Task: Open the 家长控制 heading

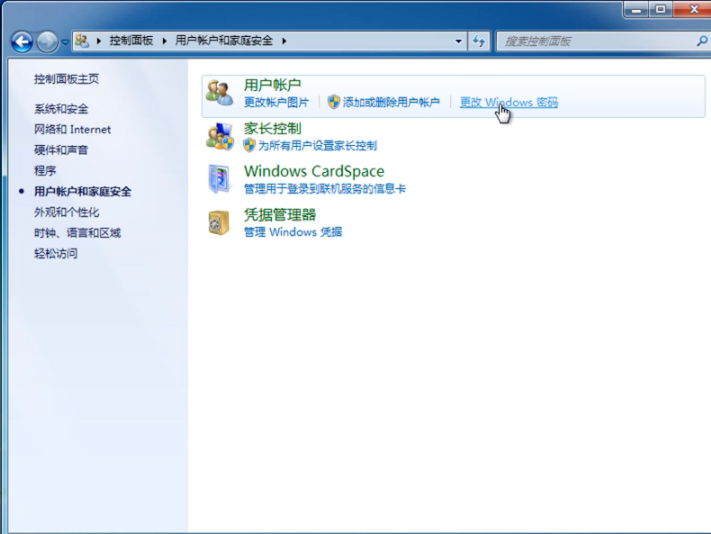Action: coord(273,128)
